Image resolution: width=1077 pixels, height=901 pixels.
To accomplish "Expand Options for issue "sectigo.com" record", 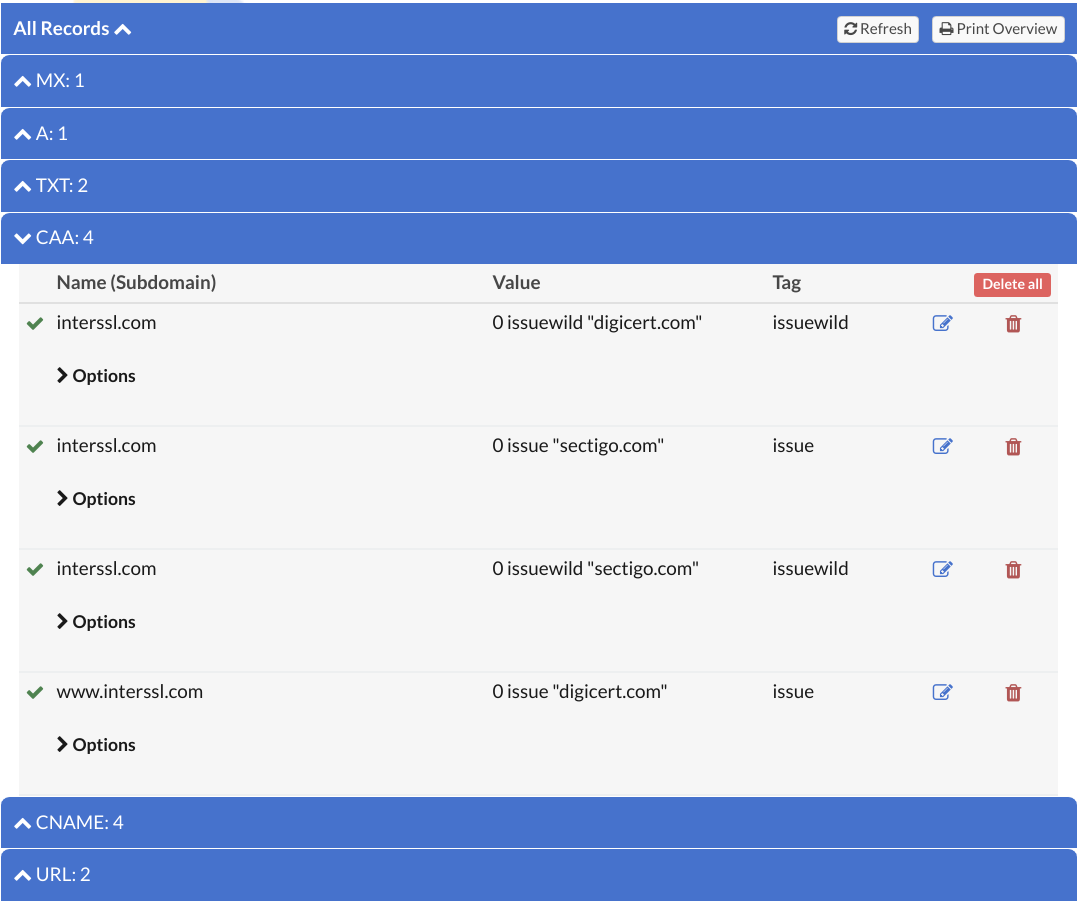I will click(x=96, y=499).
